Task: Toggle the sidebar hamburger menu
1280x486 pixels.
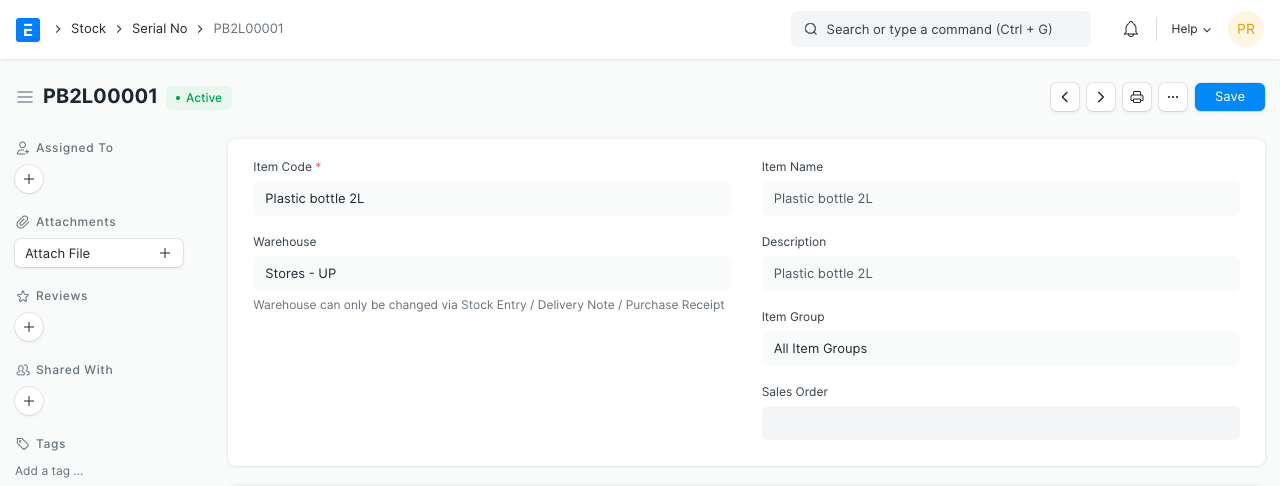Action: coord(25,97)
